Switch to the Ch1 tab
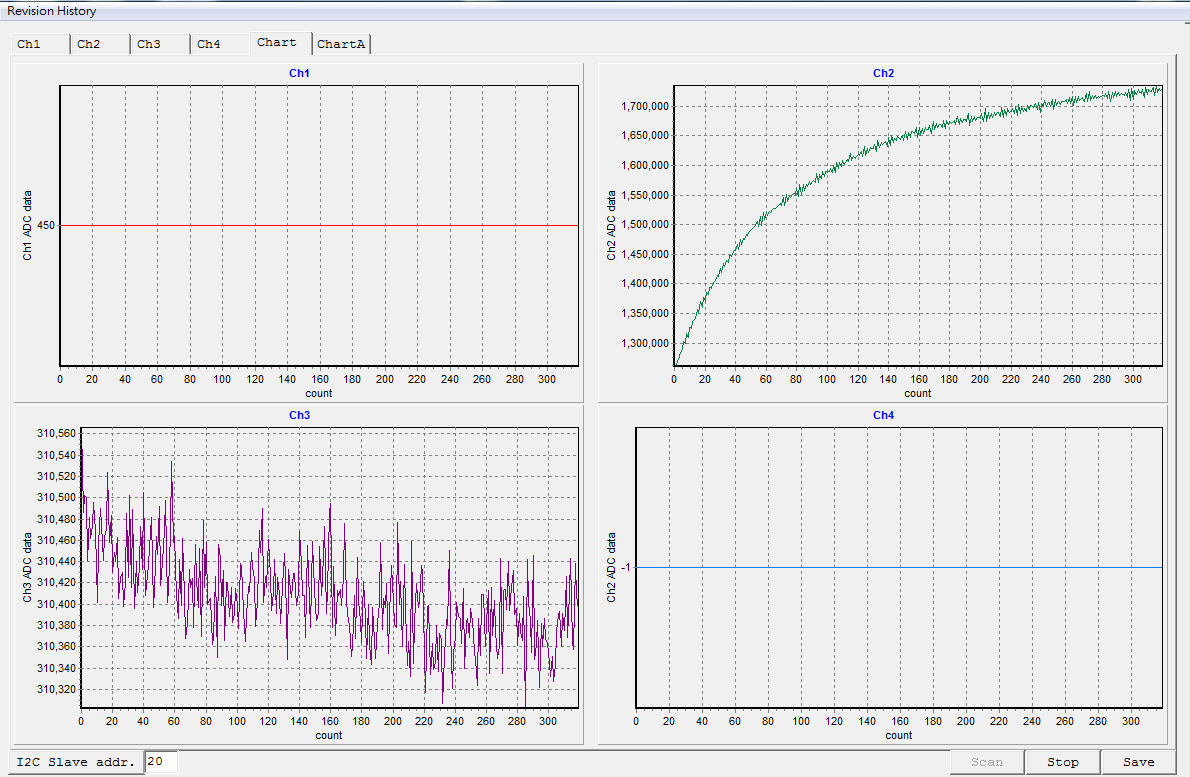The width and height of the screenshot is (1190, 777). pos(41,44)
